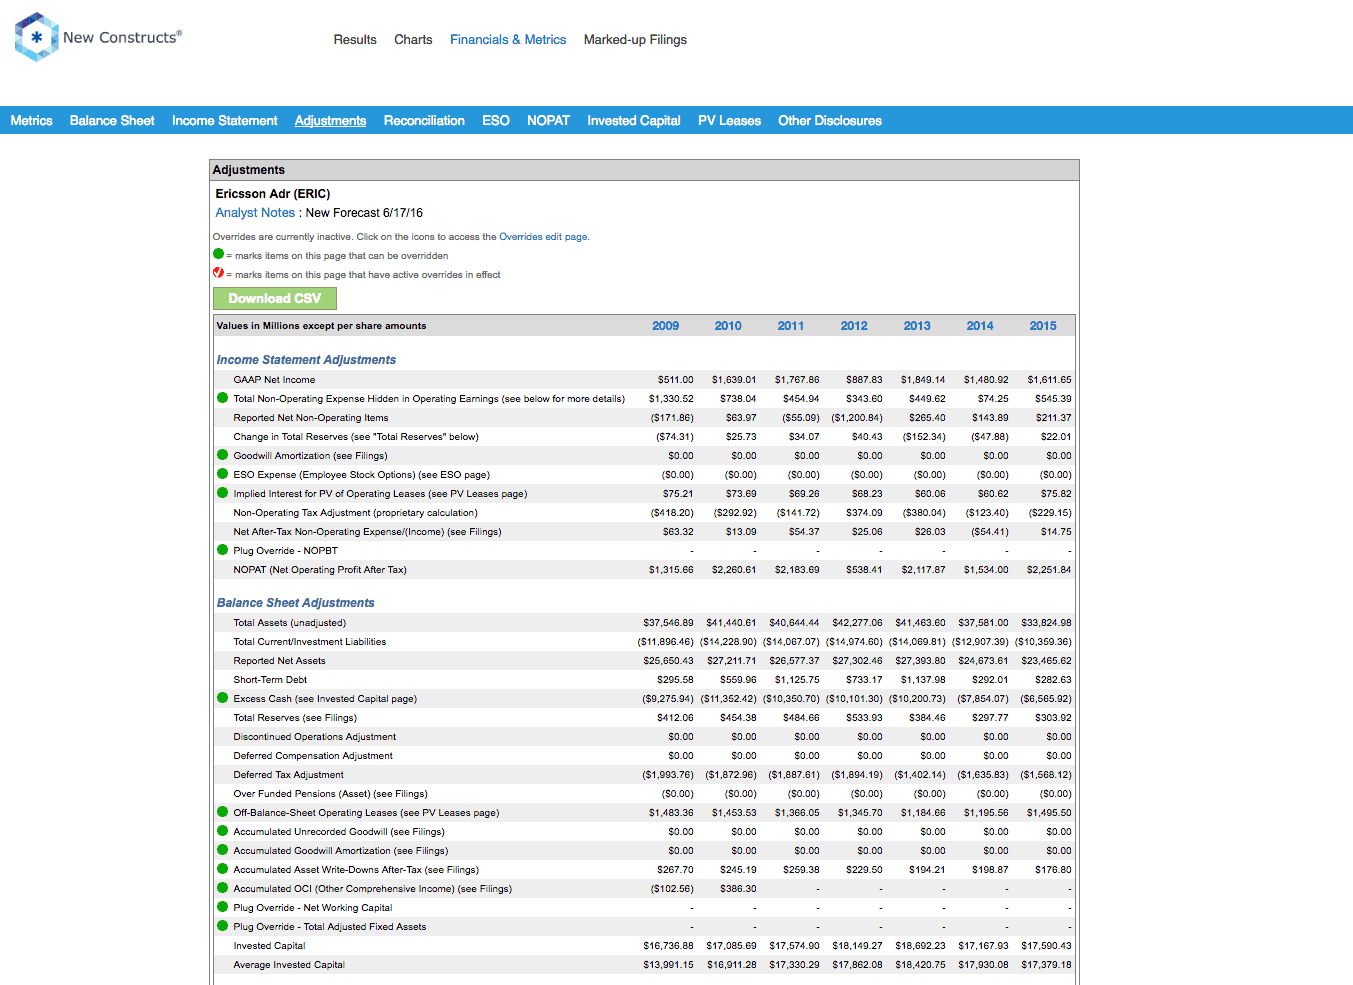Click Non-Operating Tax Adjustment row label
This screenshot has height=985, width=1353.
click(355, 513)
